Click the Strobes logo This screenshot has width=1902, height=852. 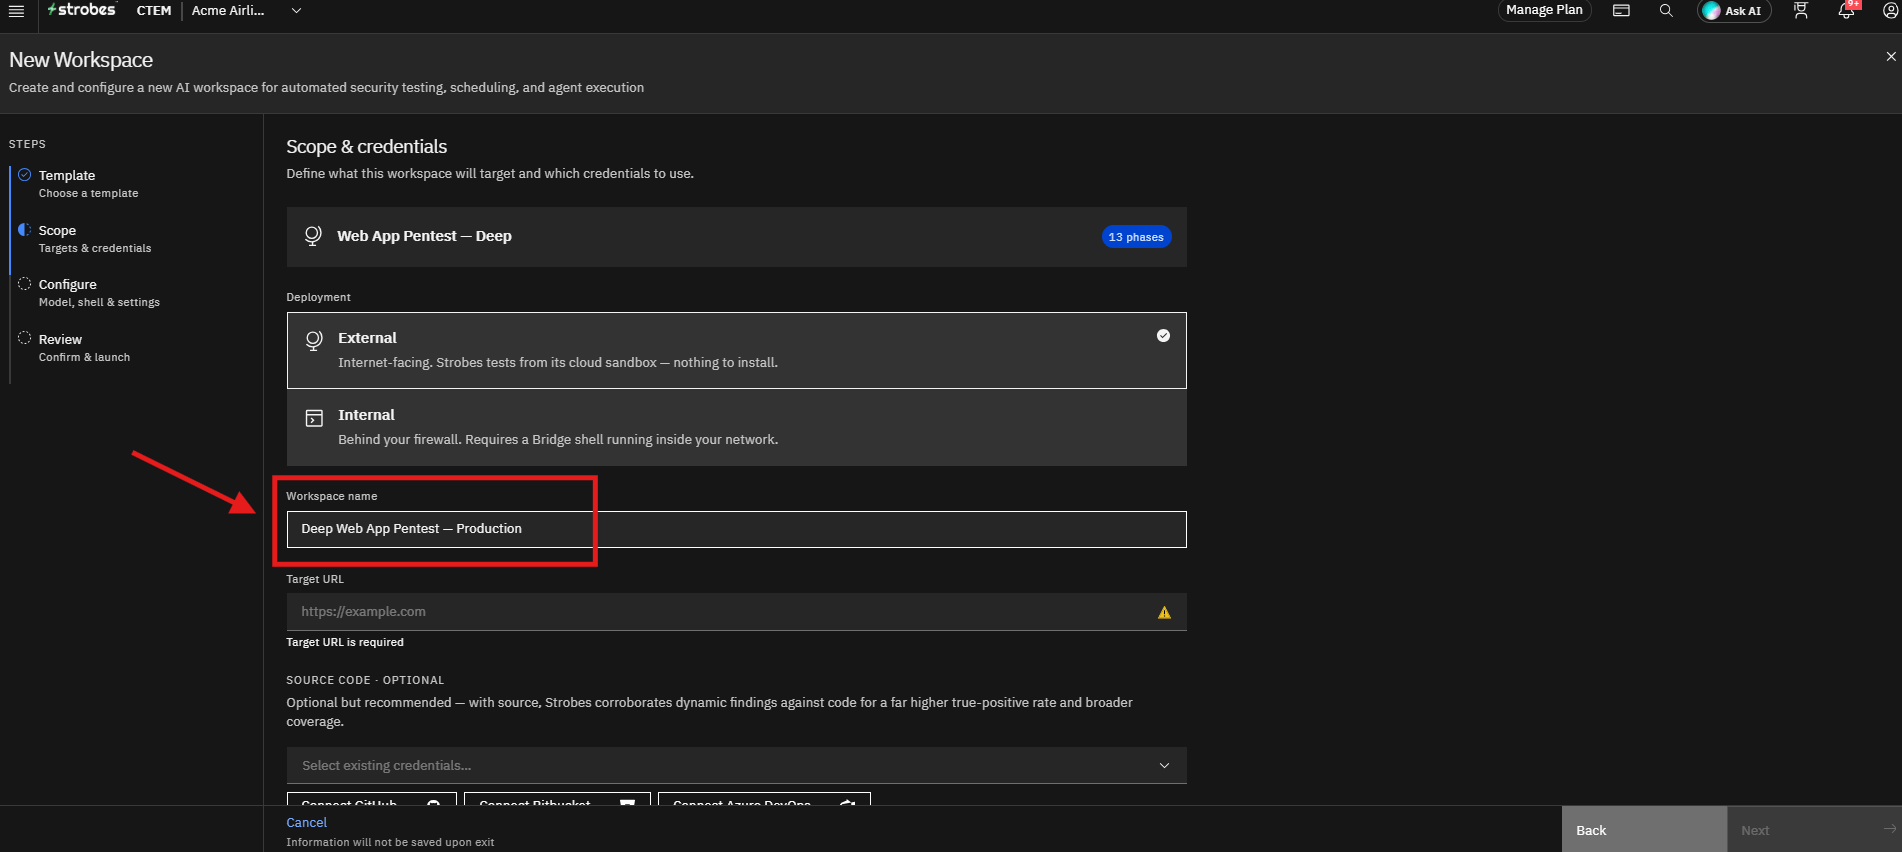click(82, 10)
